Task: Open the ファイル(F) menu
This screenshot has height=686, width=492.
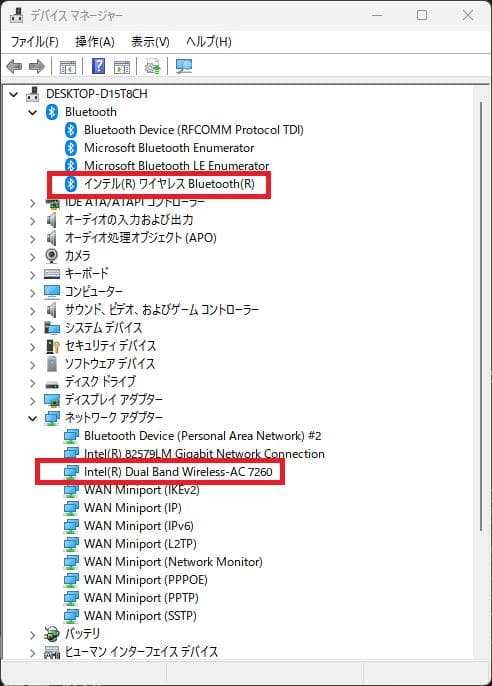Action: click(x=35, y=42)
